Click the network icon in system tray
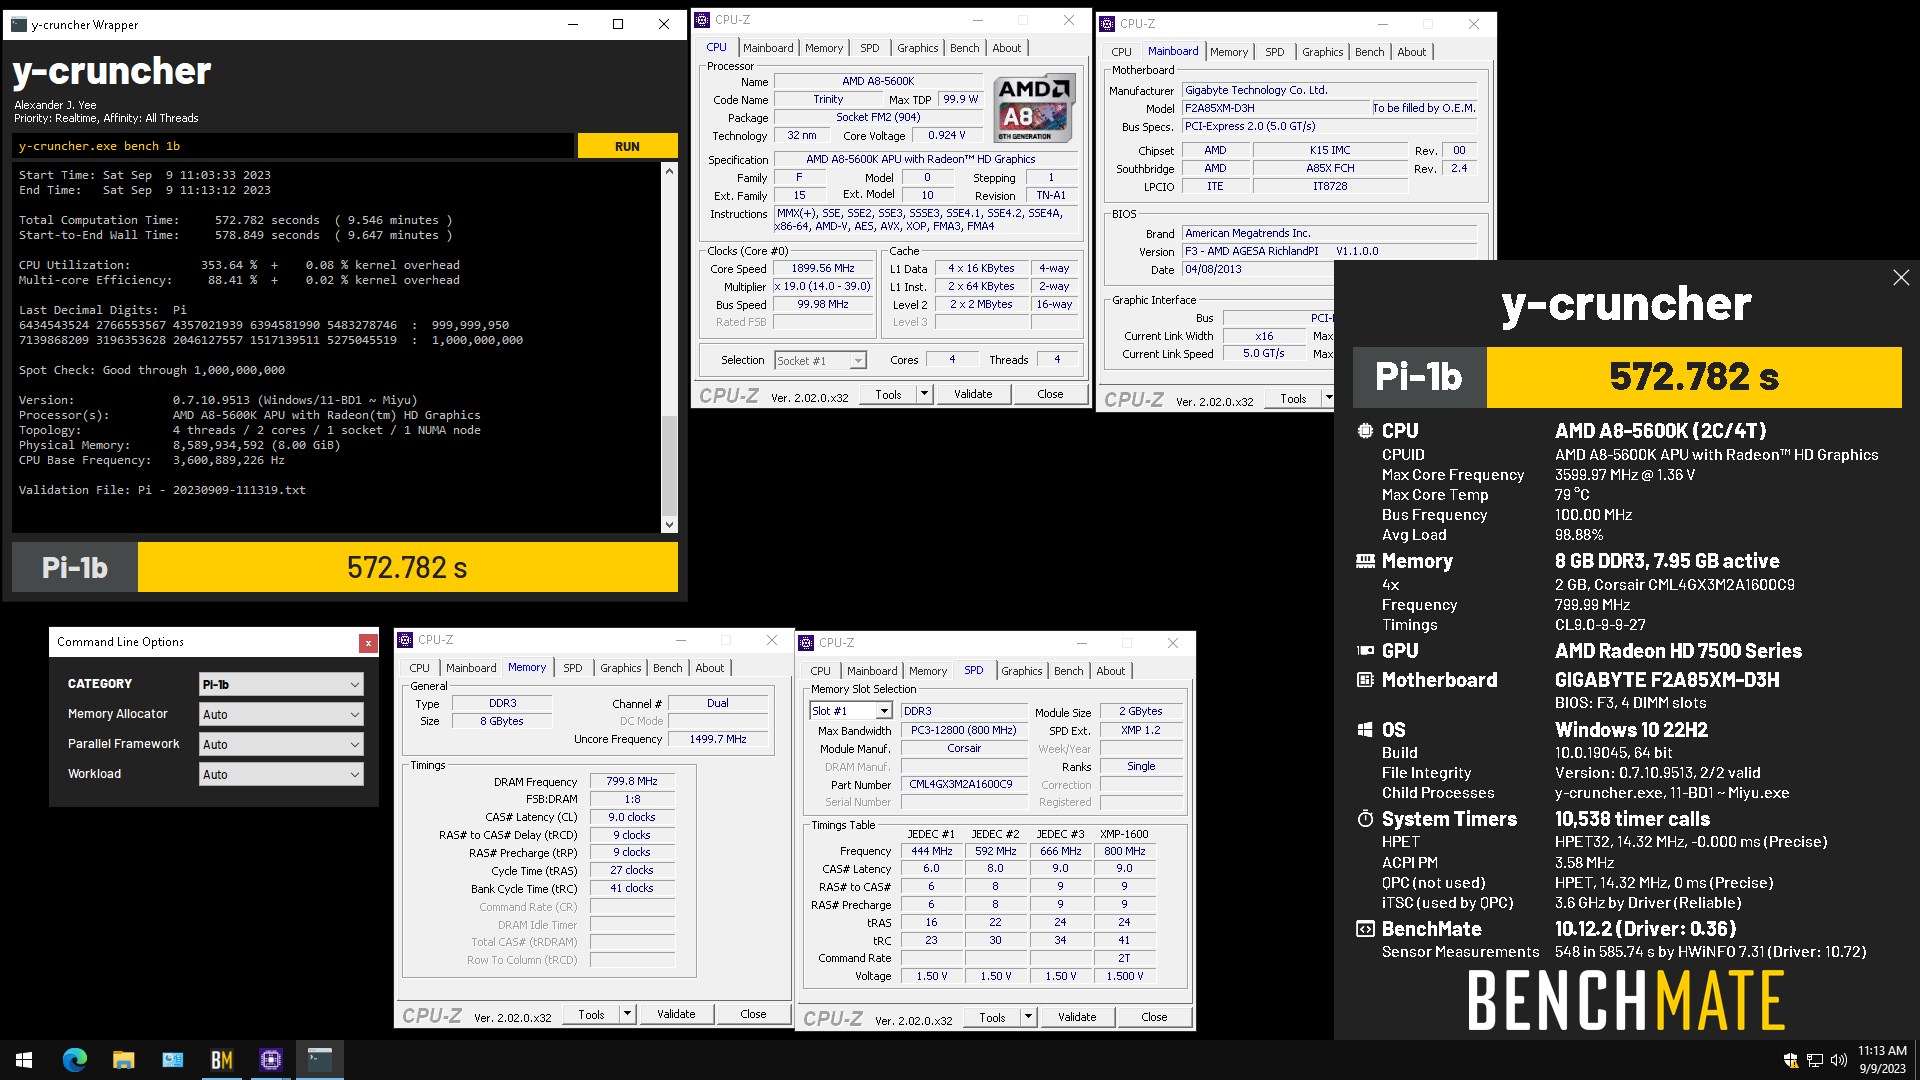This screenshot has width=1920, height=1080. [x=1815, y=1060]
